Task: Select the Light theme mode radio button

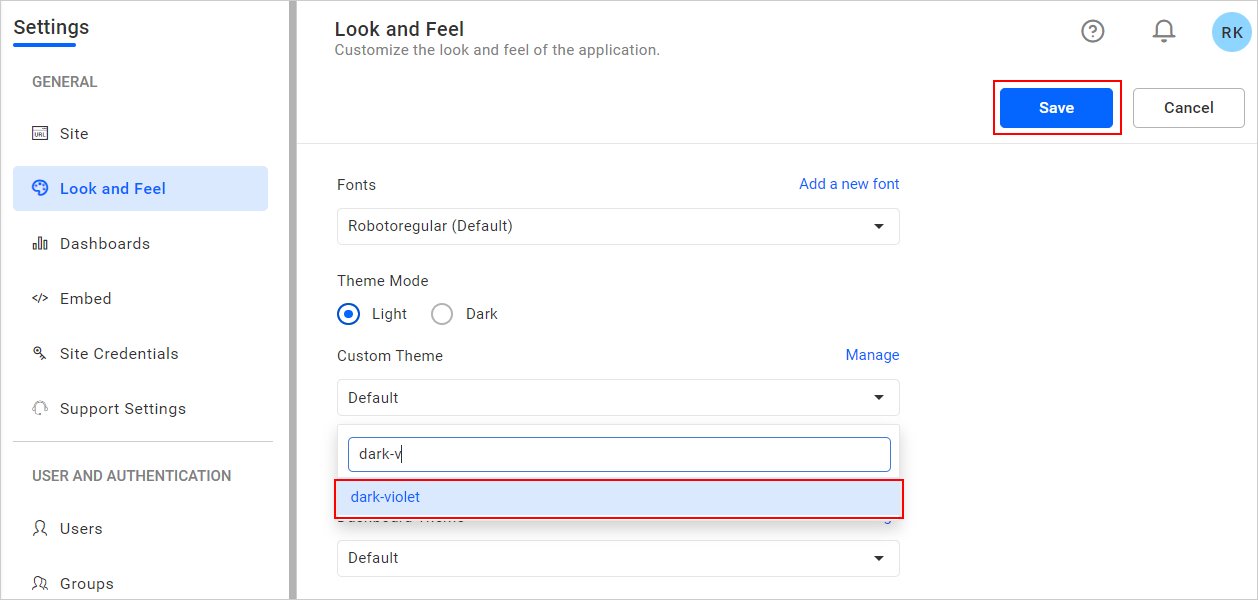Action: tap(348, 313)
